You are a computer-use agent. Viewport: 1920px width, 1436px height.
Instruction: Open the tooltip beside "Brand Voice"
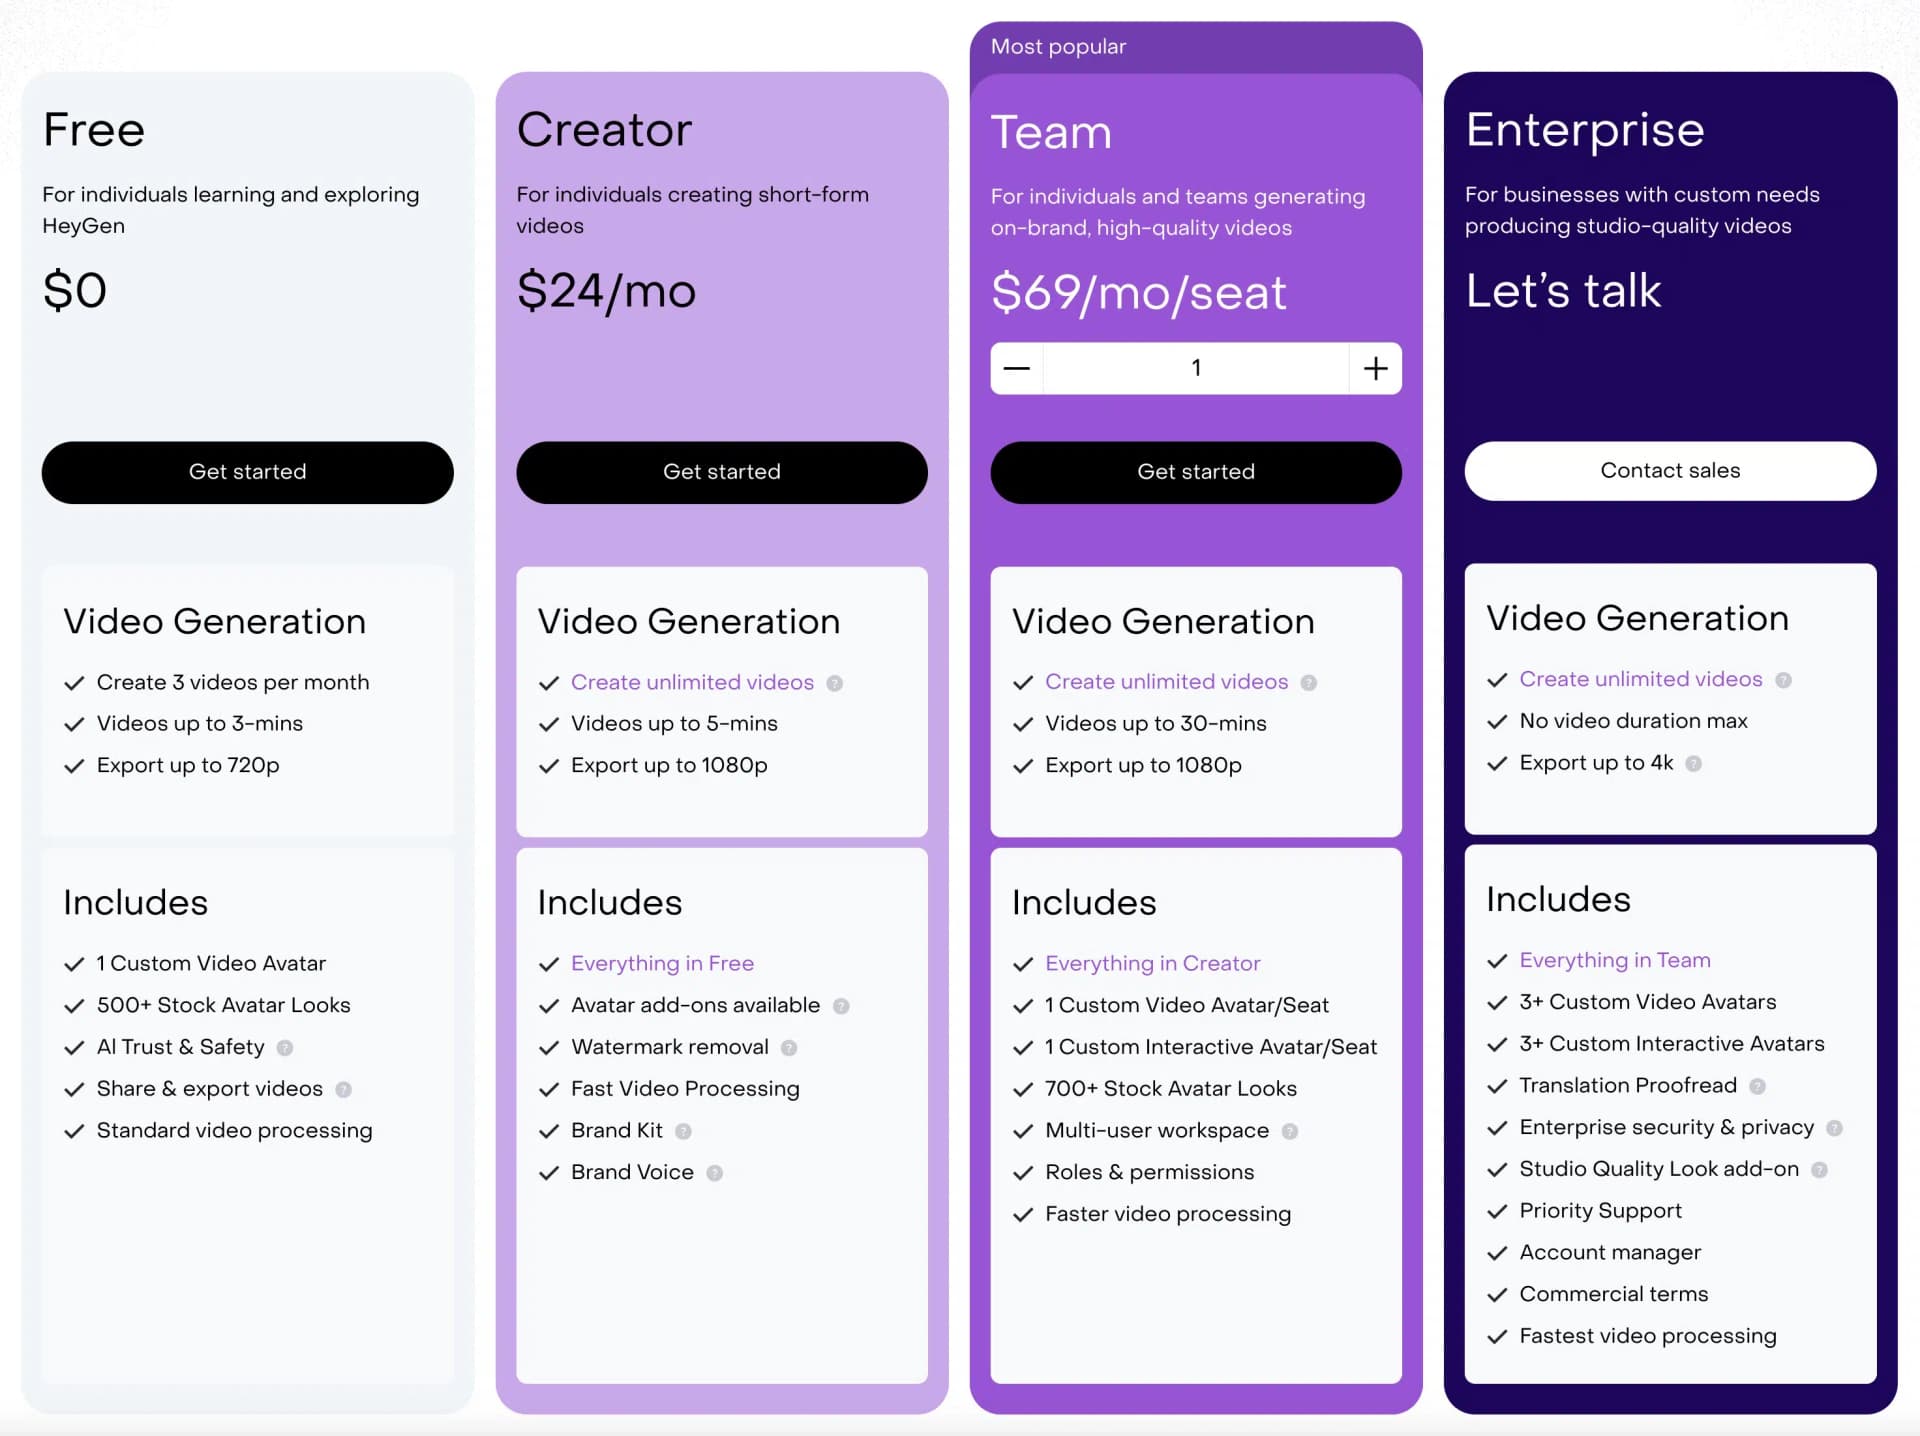tap(713, 1172)
